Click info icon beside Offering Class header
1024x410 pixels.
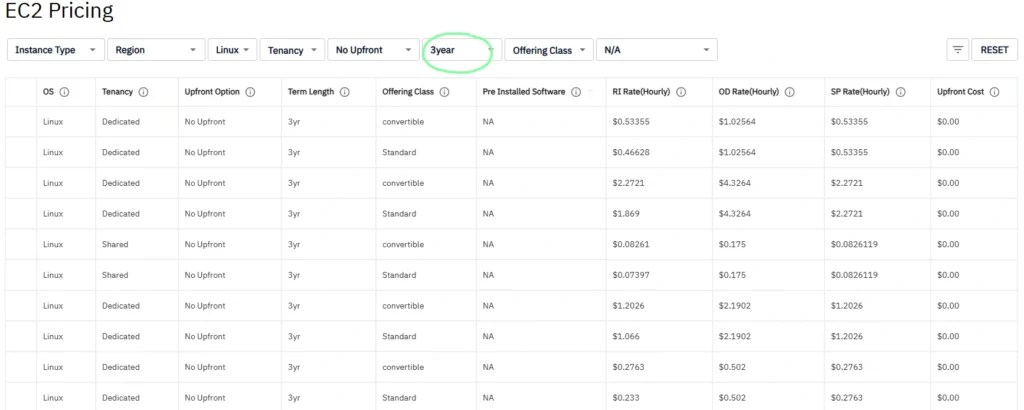(x=445, y=92)
